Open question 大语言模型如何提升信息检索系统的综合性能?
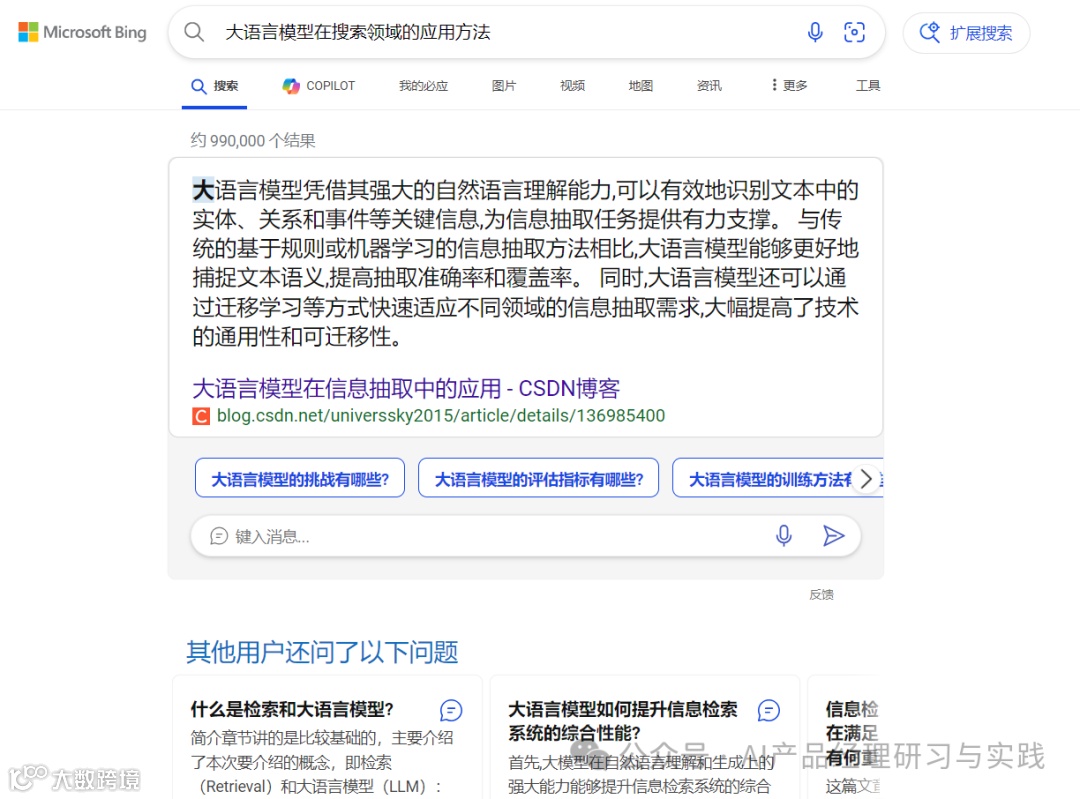 point(623,720)
